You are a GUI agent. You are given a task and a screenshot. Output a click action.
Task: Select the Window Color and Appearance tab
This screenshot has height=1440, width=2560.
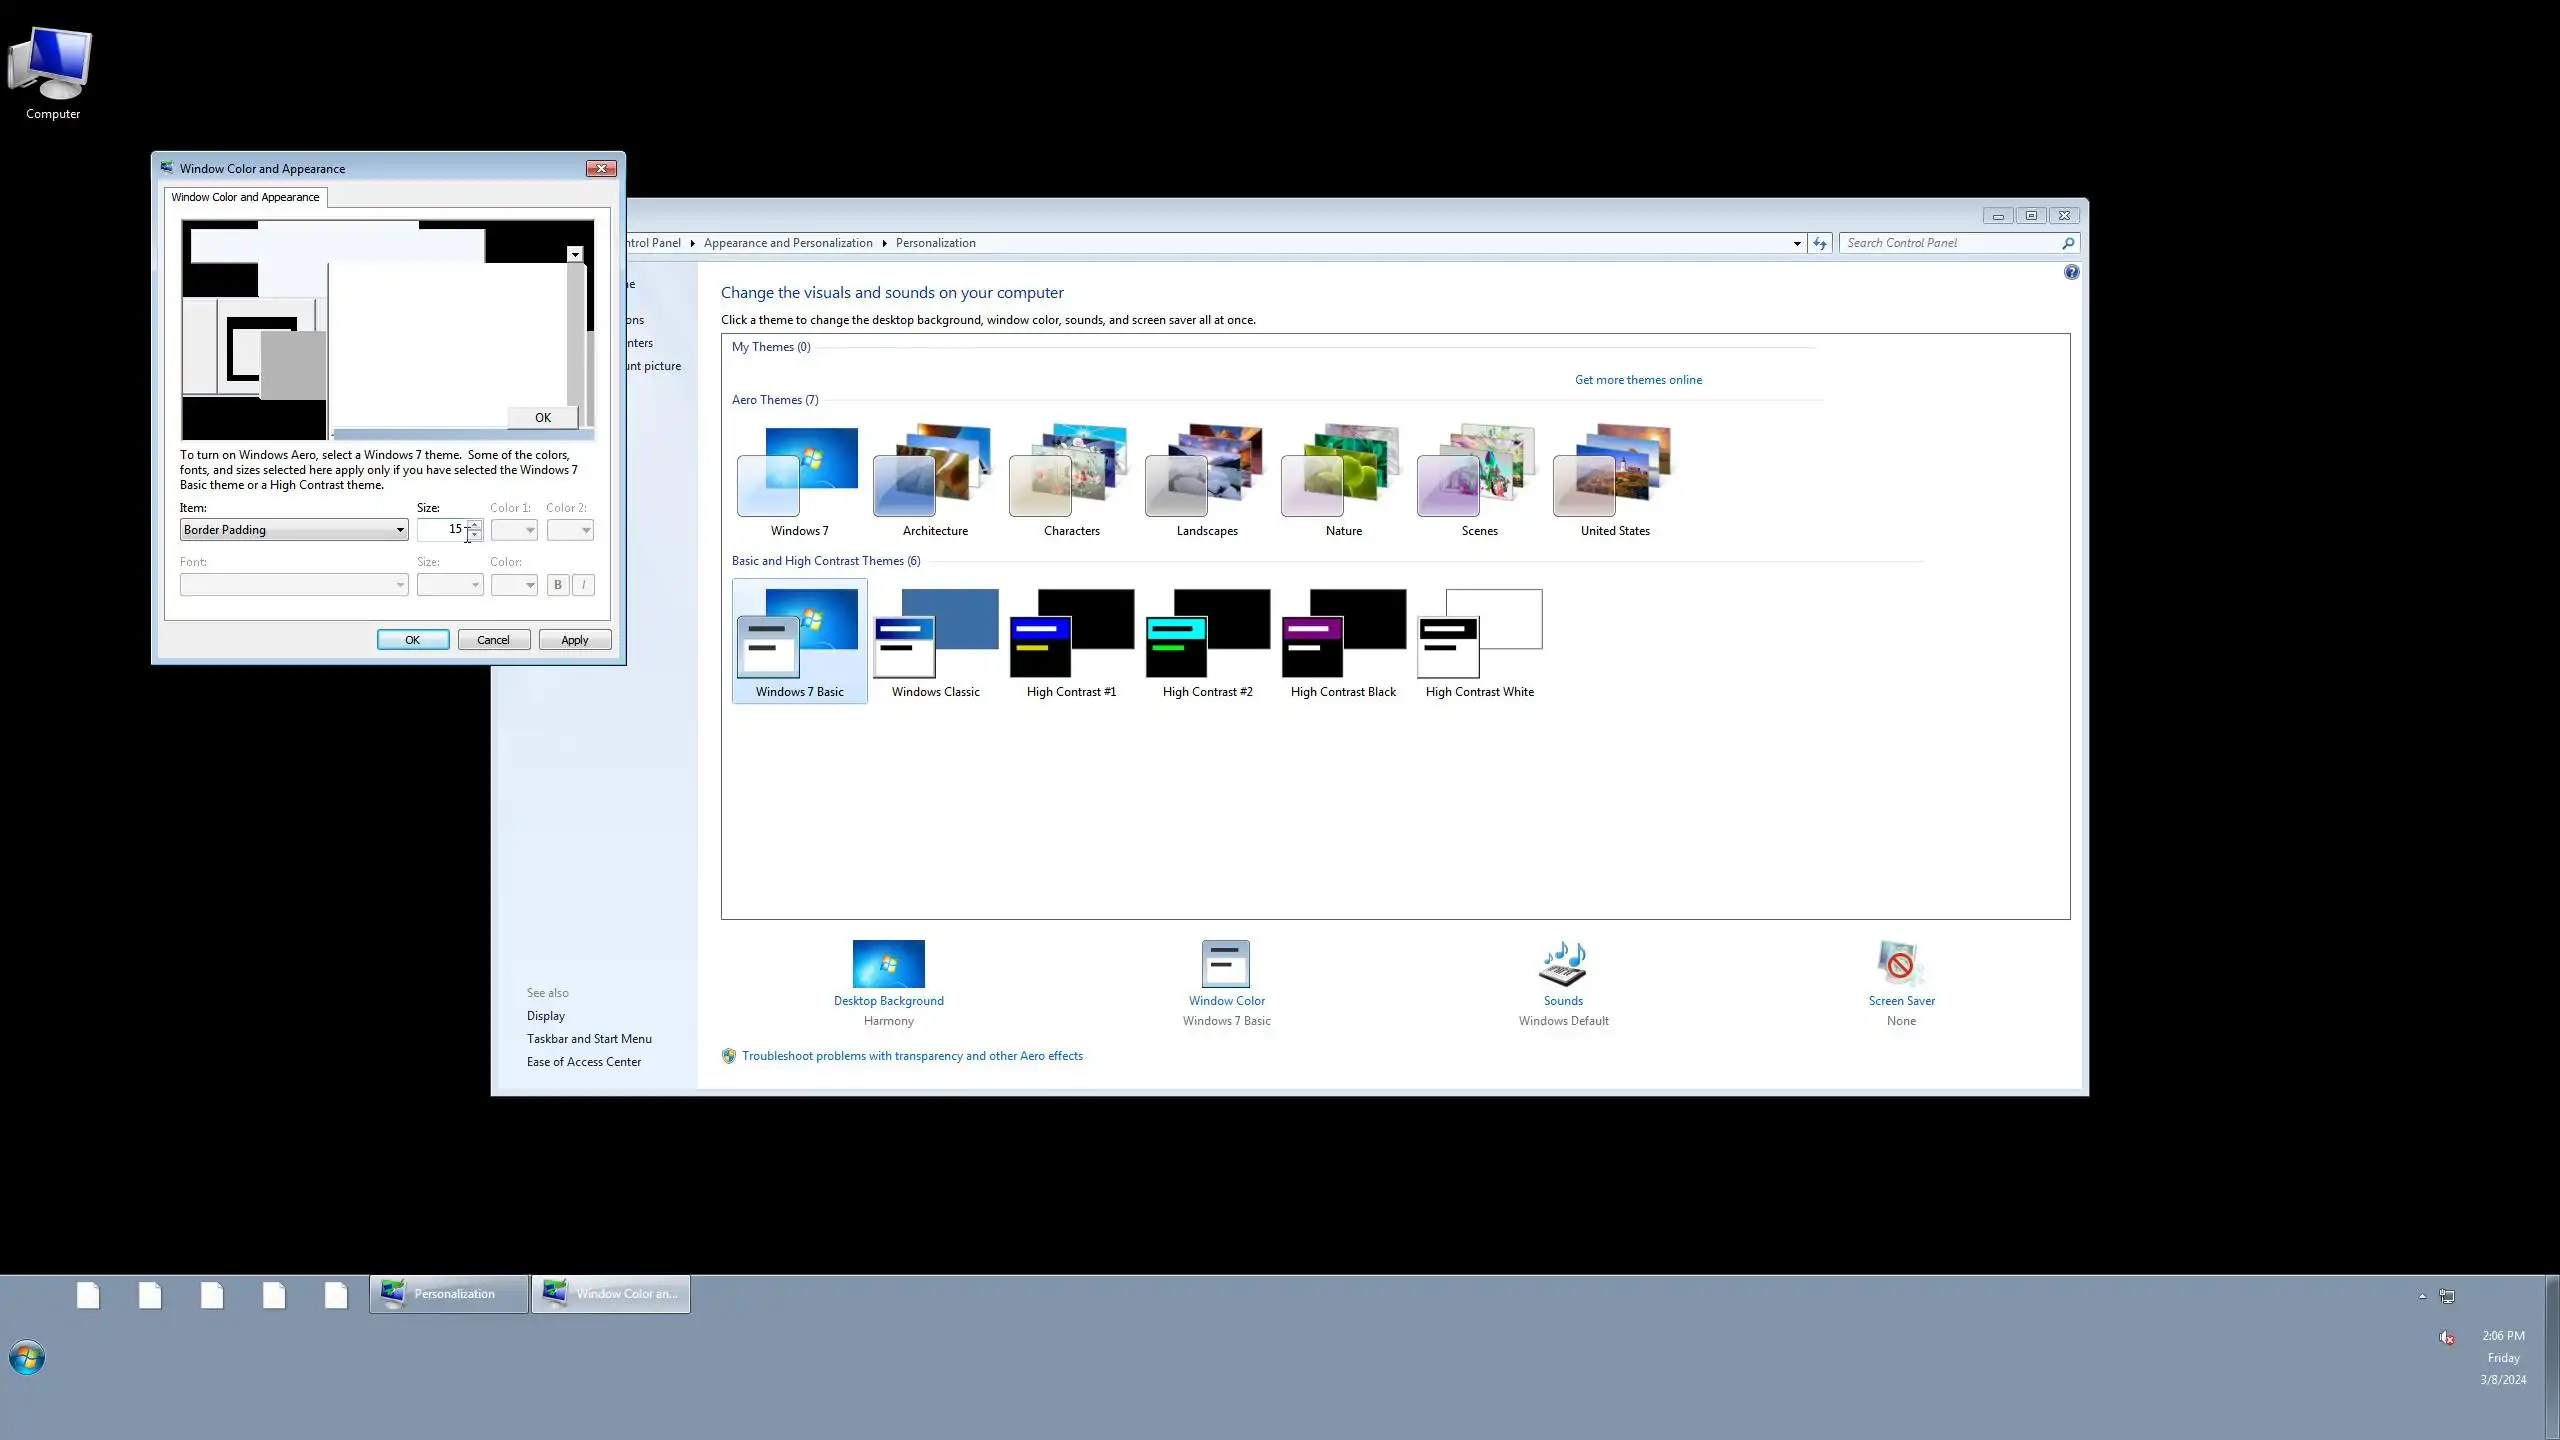coord(245,197)
